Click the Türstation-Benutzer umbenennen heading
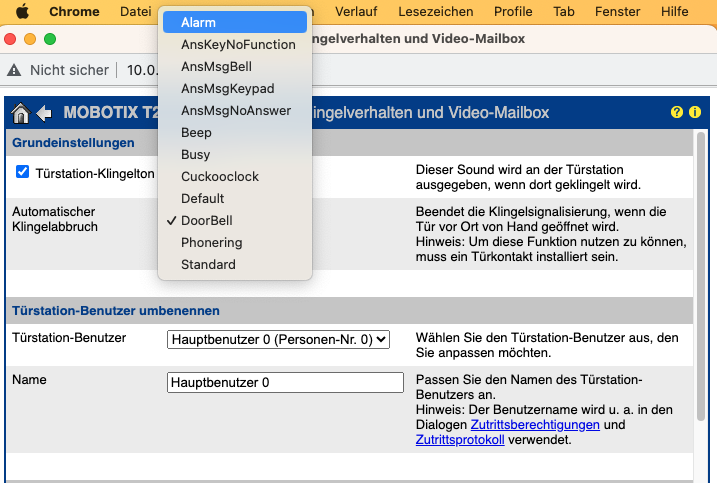The image size is (717, 483). [116, 311]
